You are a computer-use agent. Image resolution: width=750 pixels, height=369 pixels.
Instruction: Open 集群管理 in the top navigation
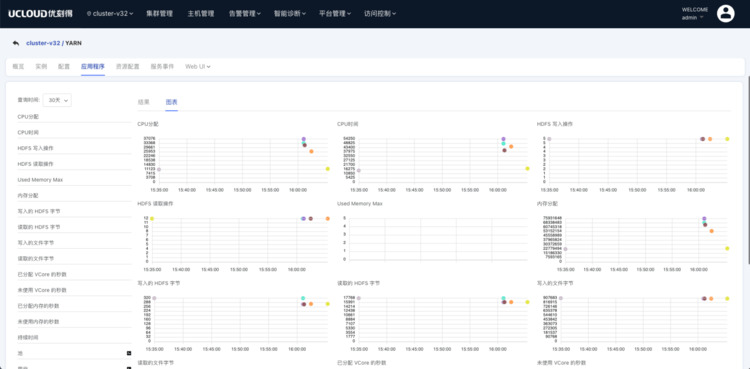[159, 13]
